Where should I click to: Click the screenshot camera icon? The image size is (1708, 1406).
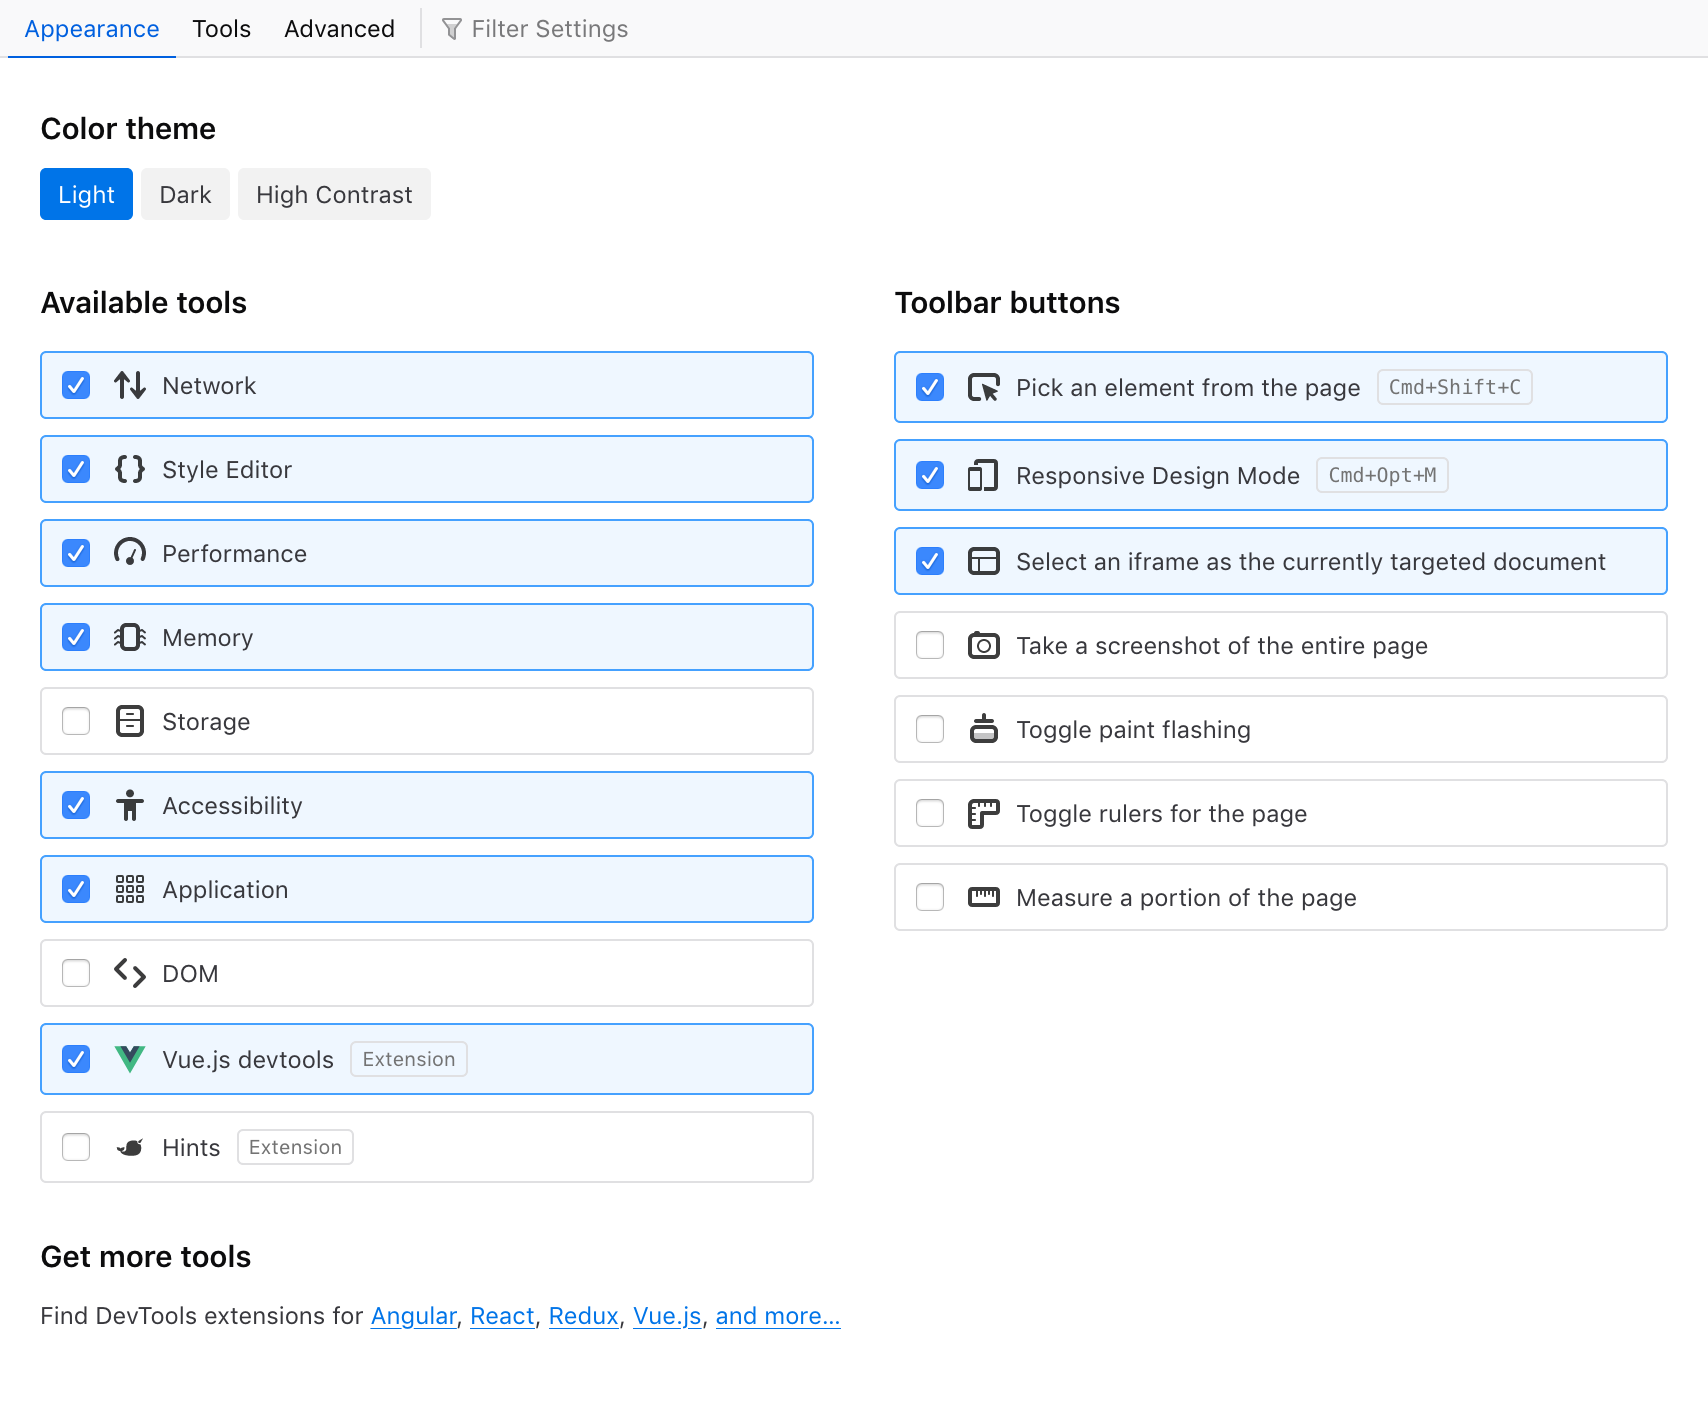[984, 645]
